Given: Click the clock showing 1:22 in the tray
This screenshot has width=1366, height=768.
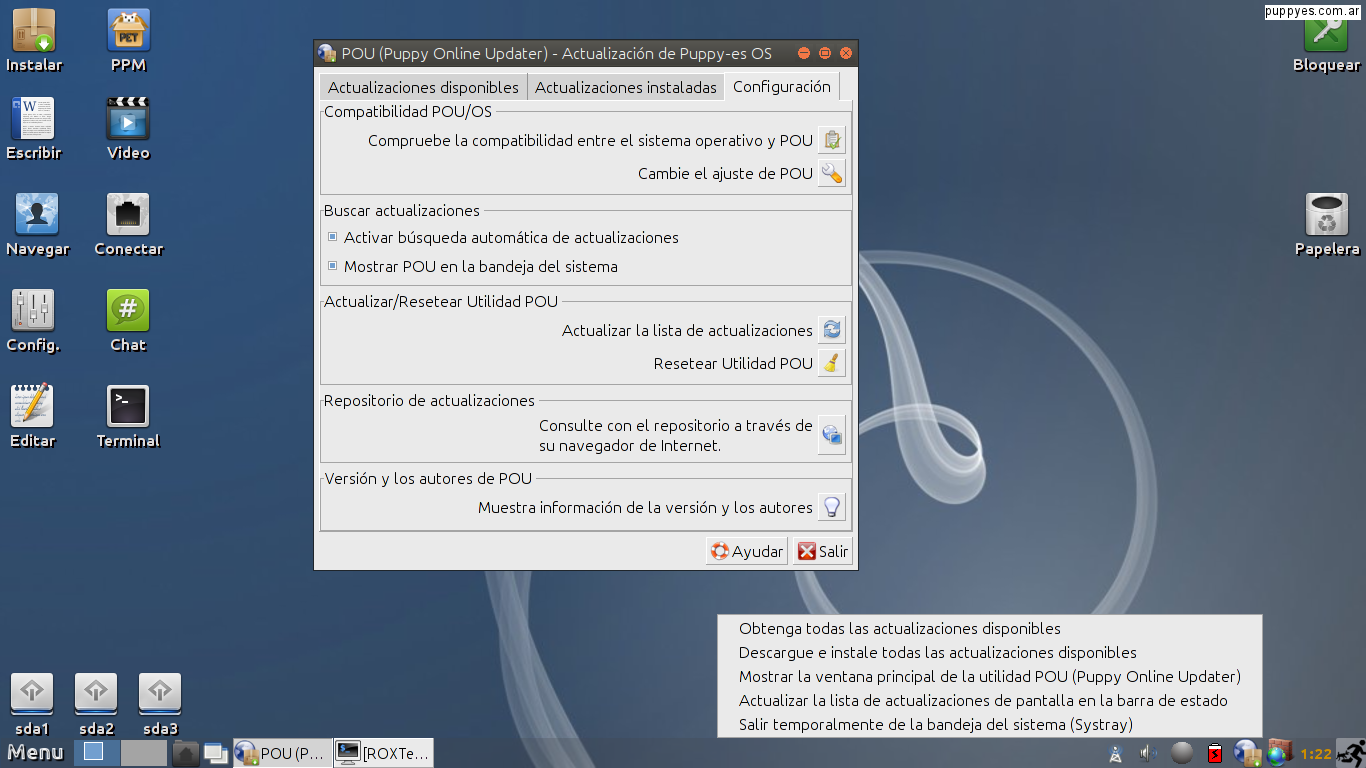Looking at the screenshot, I should pos(1316,754).
